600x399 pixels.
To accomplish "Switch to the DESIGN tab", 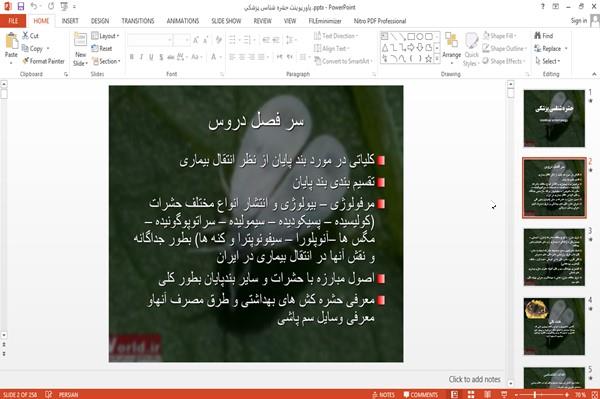I will 100,21.
